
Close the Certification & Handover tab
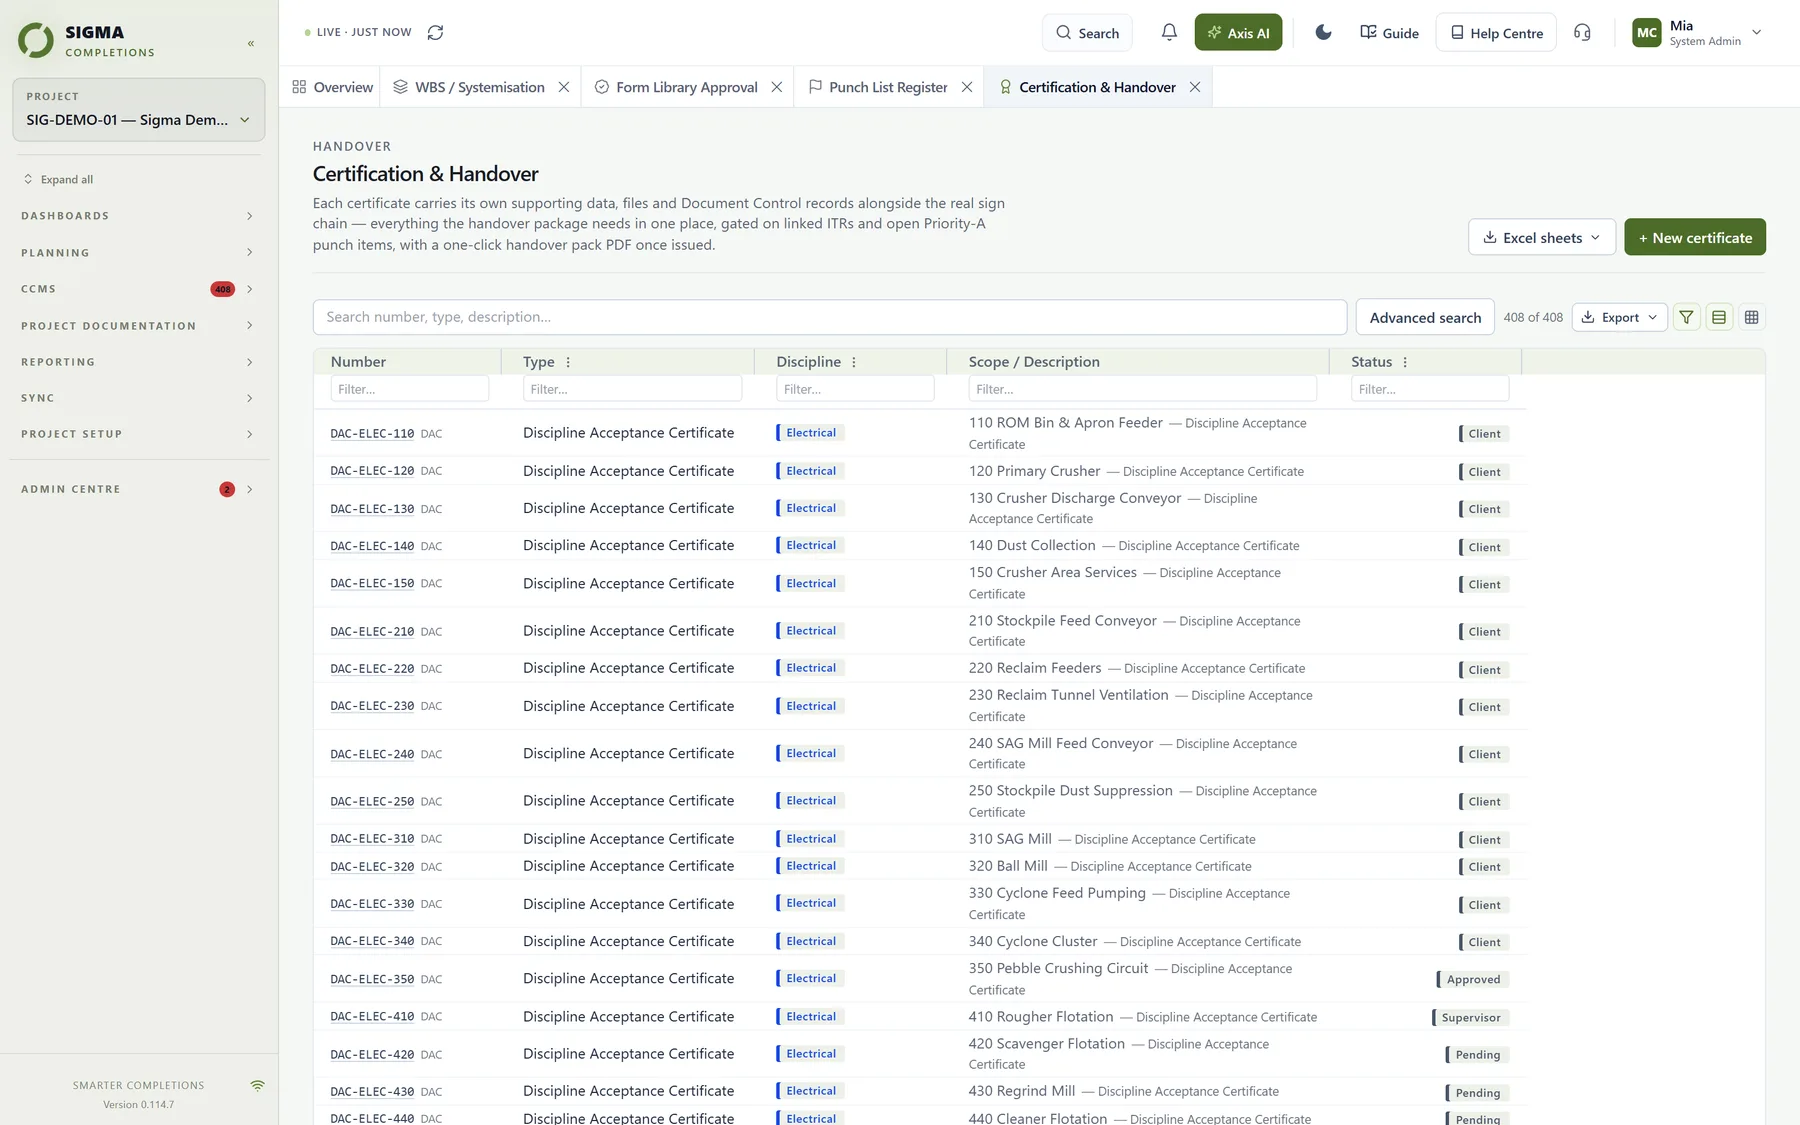(x=1195, y=87)
